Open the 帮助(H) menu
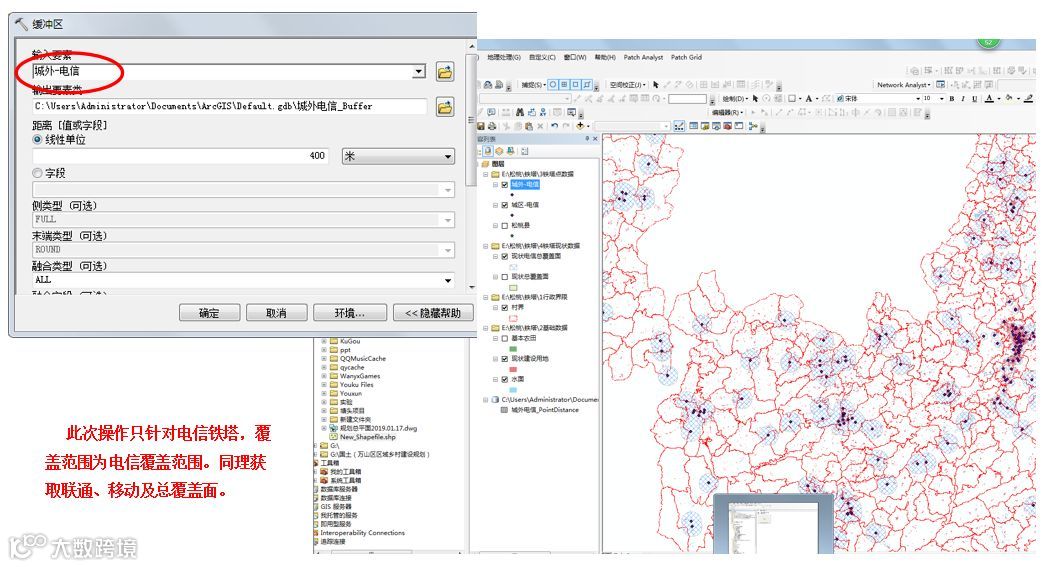 (x=605, y=58)
